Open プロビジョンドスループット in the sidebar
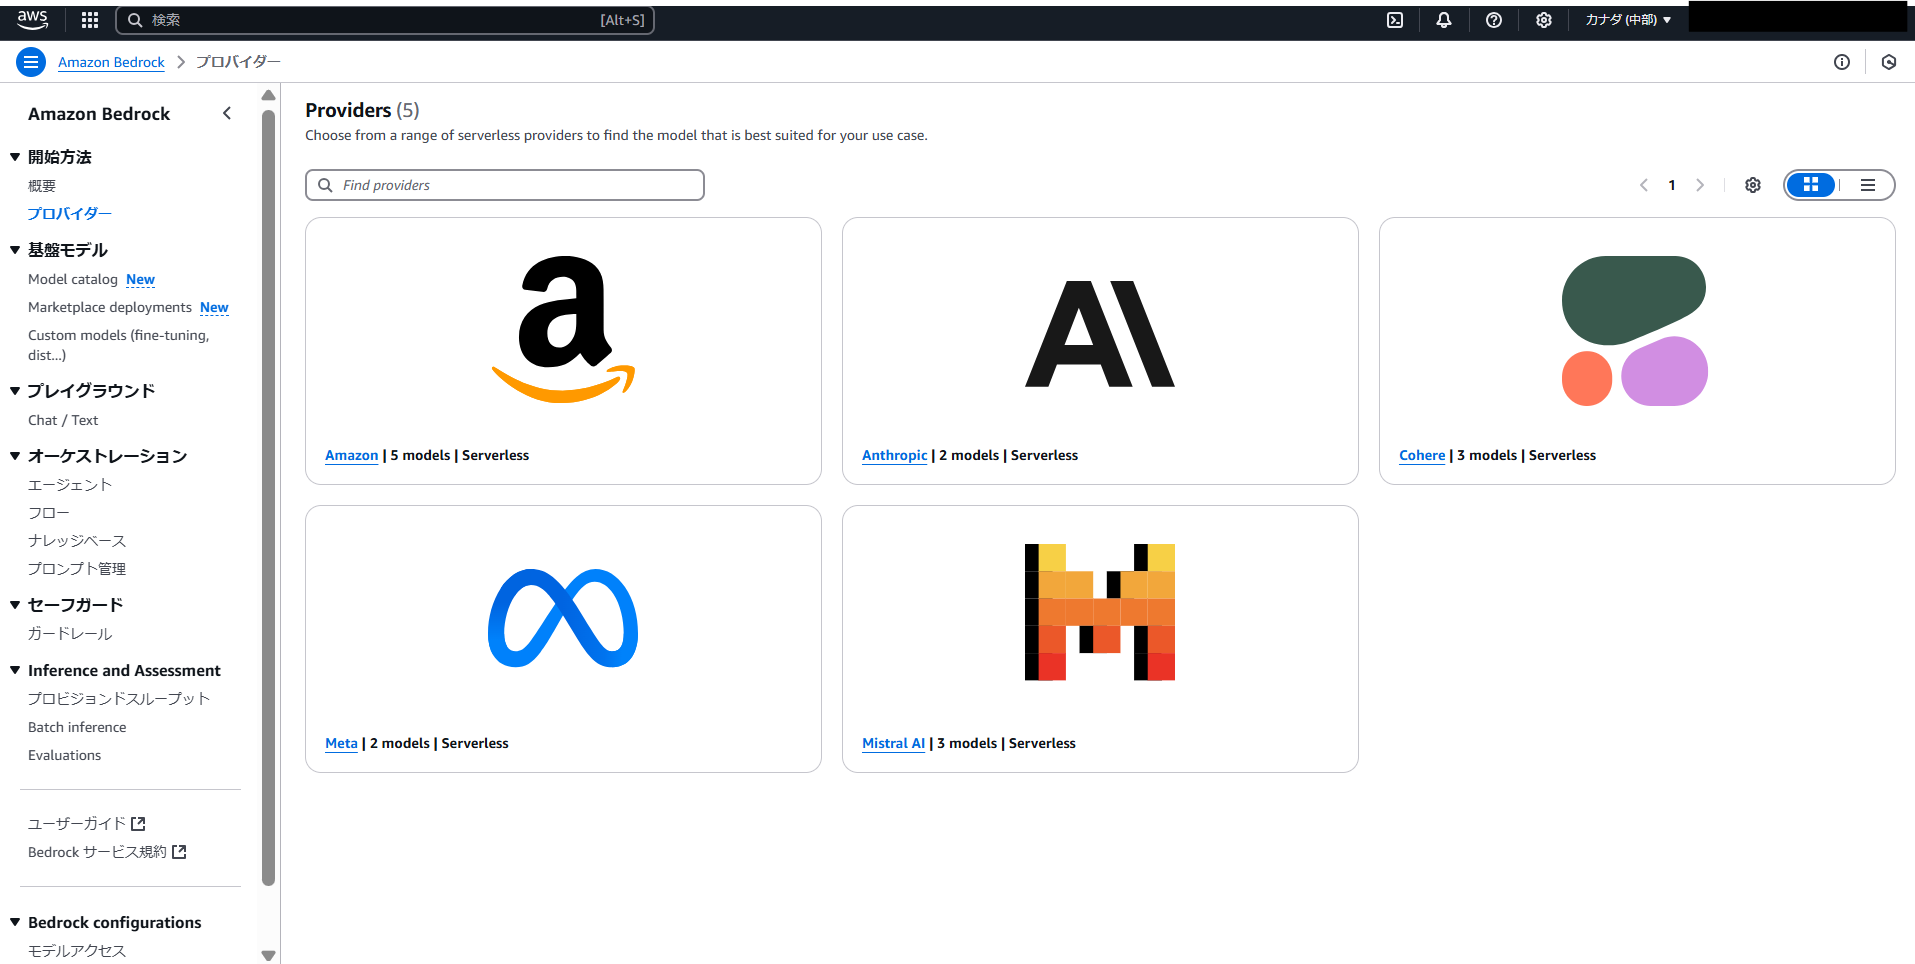The height and width of the screenshot is (964, 1915). pyautogui.click(x=119, y=699)
